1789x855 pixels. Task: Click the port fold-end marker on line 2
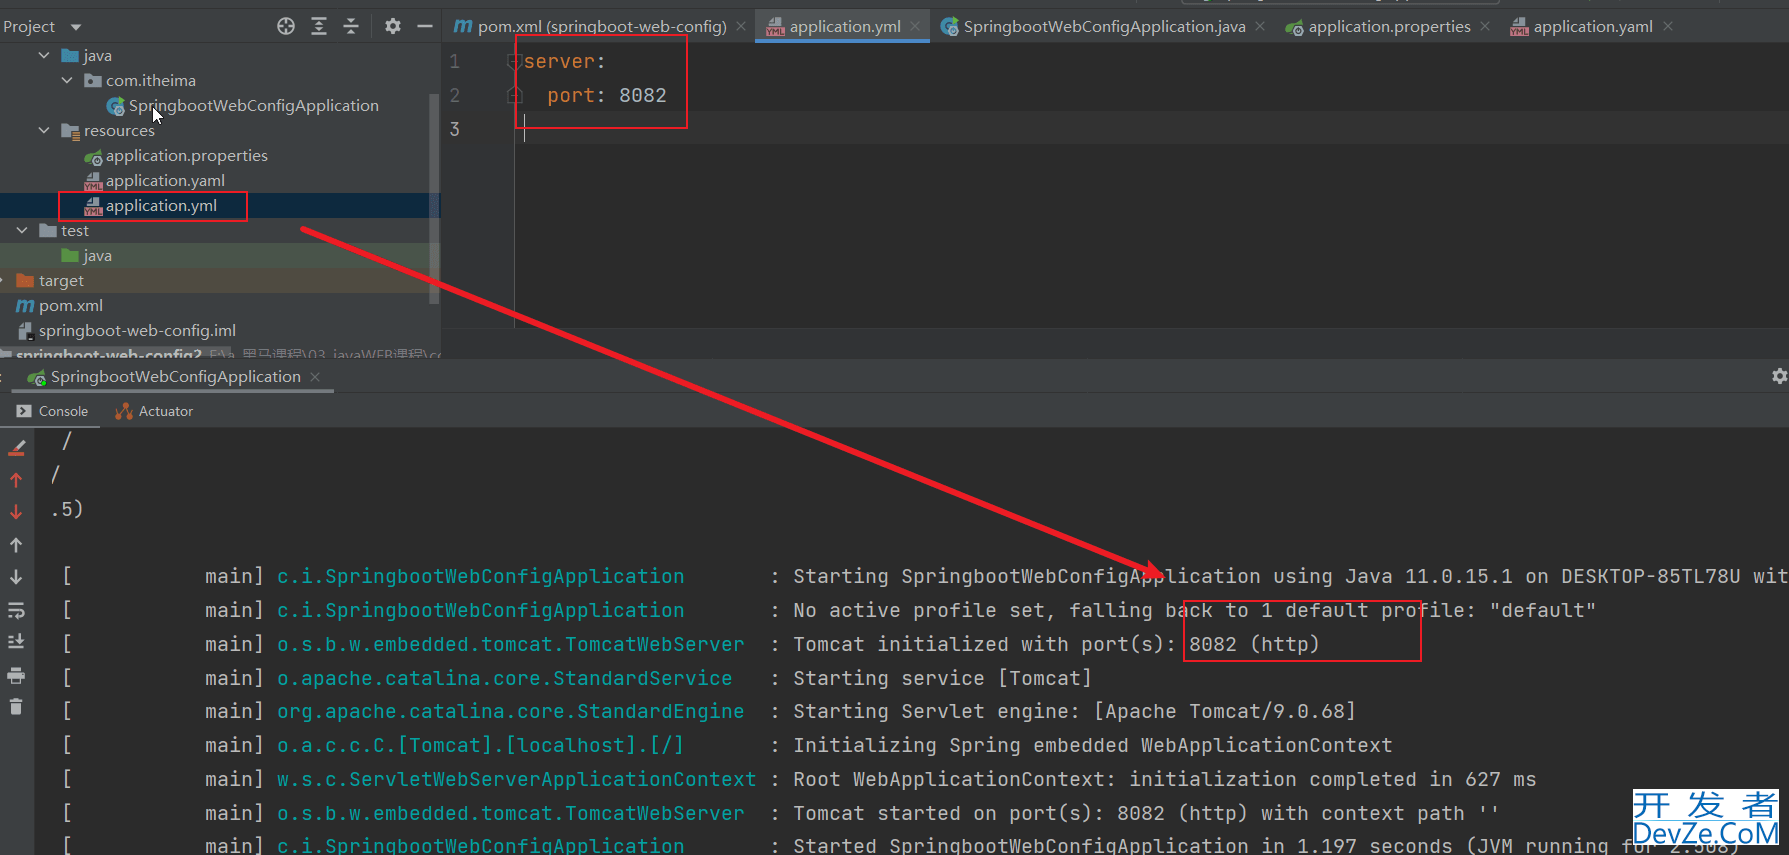[x=515, y=96]
